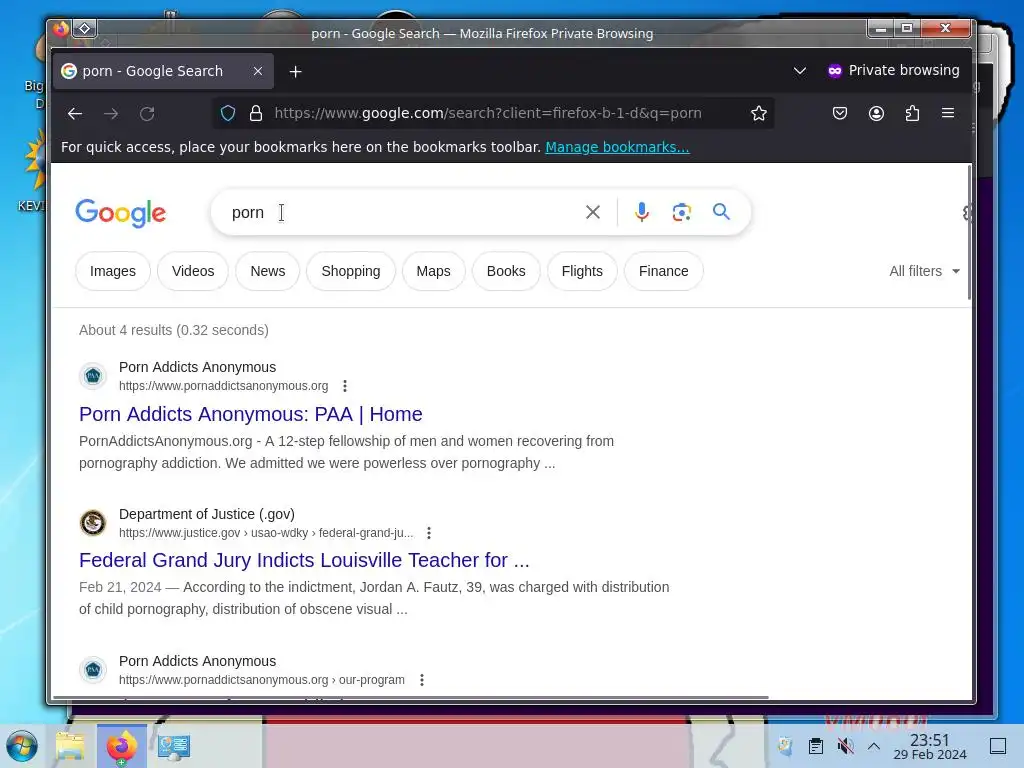Bookmark this page with the star
The image size is (1024, 768).
758,114
